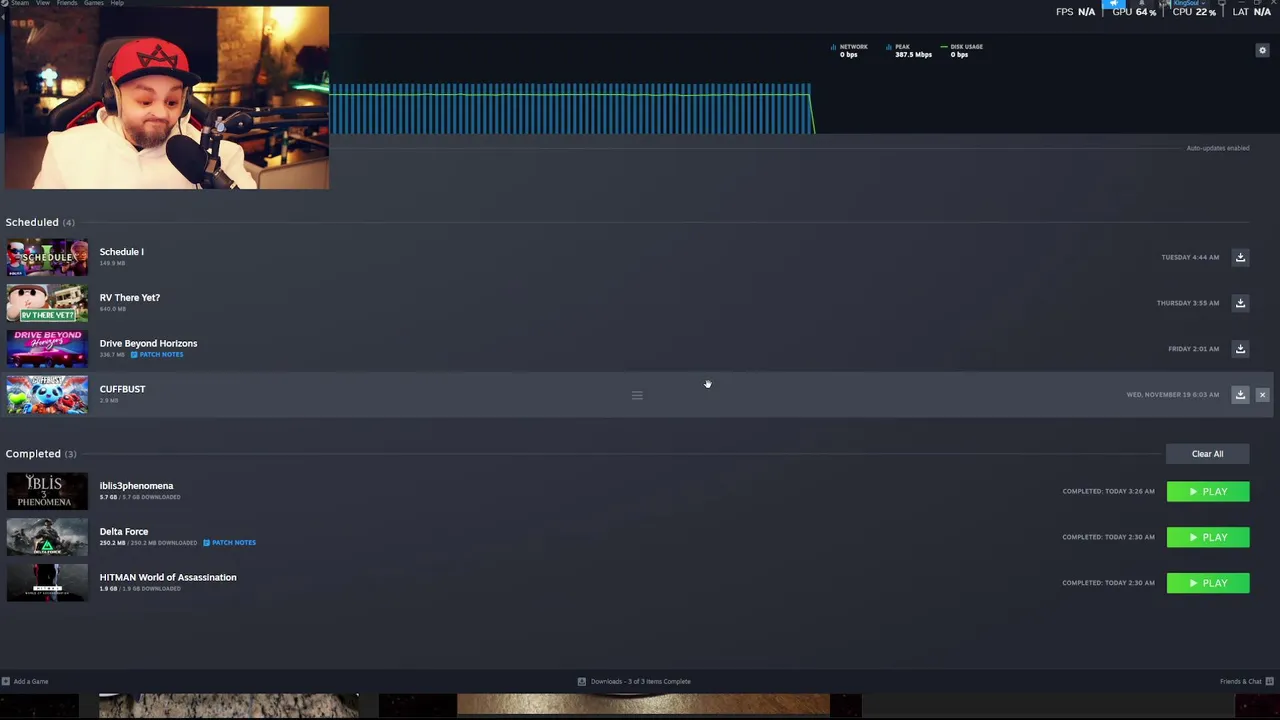This screenshot has width=1280, height=720.
Task: Open the Help menu
Action: click(117, 3)
